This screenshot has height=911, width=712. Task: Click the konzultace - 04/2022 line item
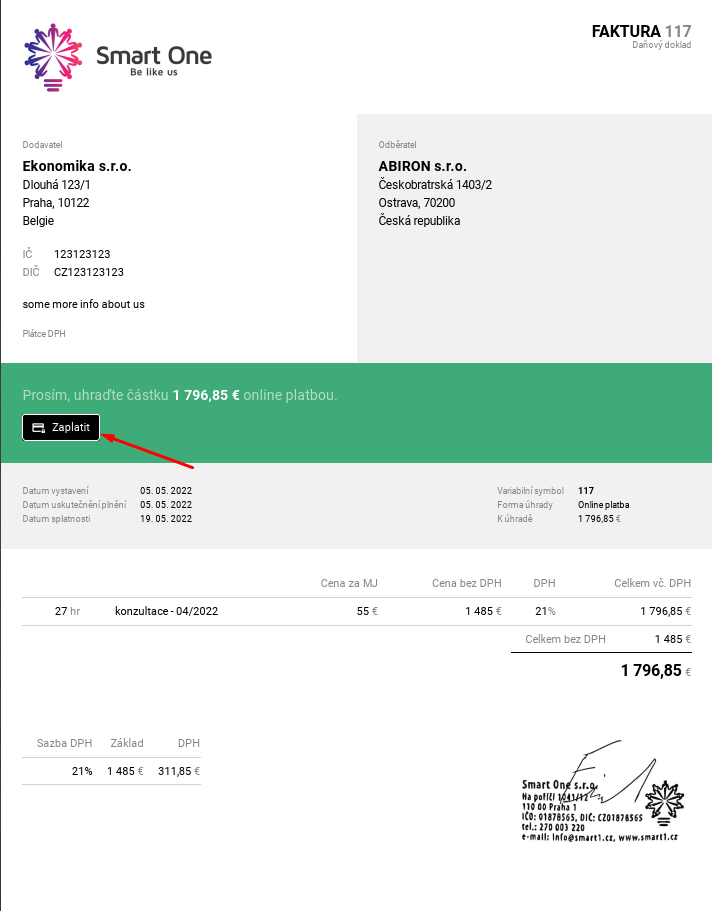point(166,611)
